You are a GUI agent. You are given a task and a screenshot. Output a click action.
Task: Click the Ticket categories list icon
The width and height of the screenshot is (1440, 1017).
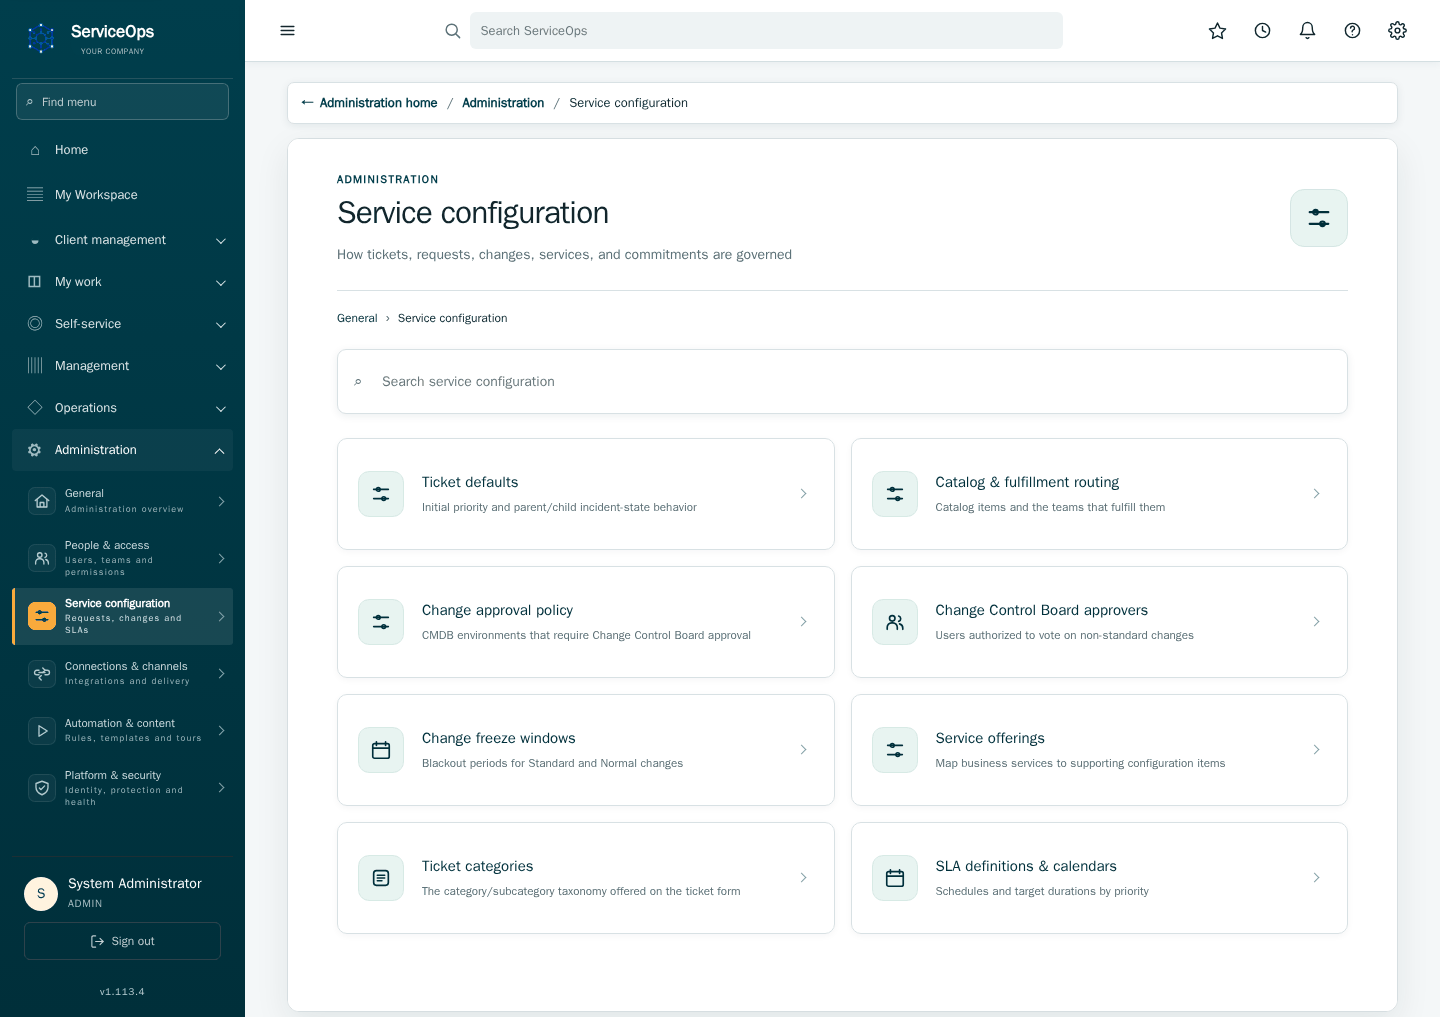(381, 878)
